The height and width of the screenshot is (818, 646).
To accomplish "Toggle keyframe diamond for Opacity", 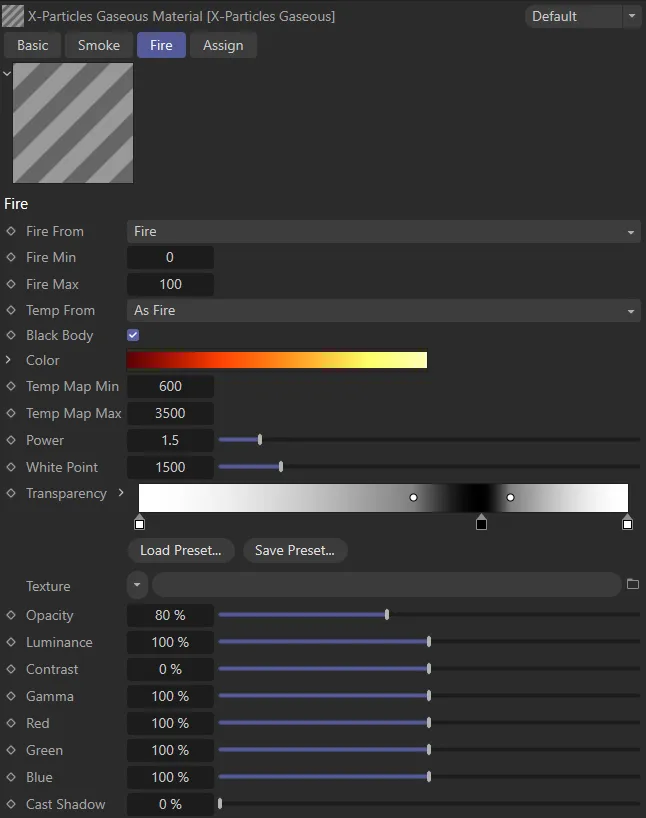I will 11,615.
